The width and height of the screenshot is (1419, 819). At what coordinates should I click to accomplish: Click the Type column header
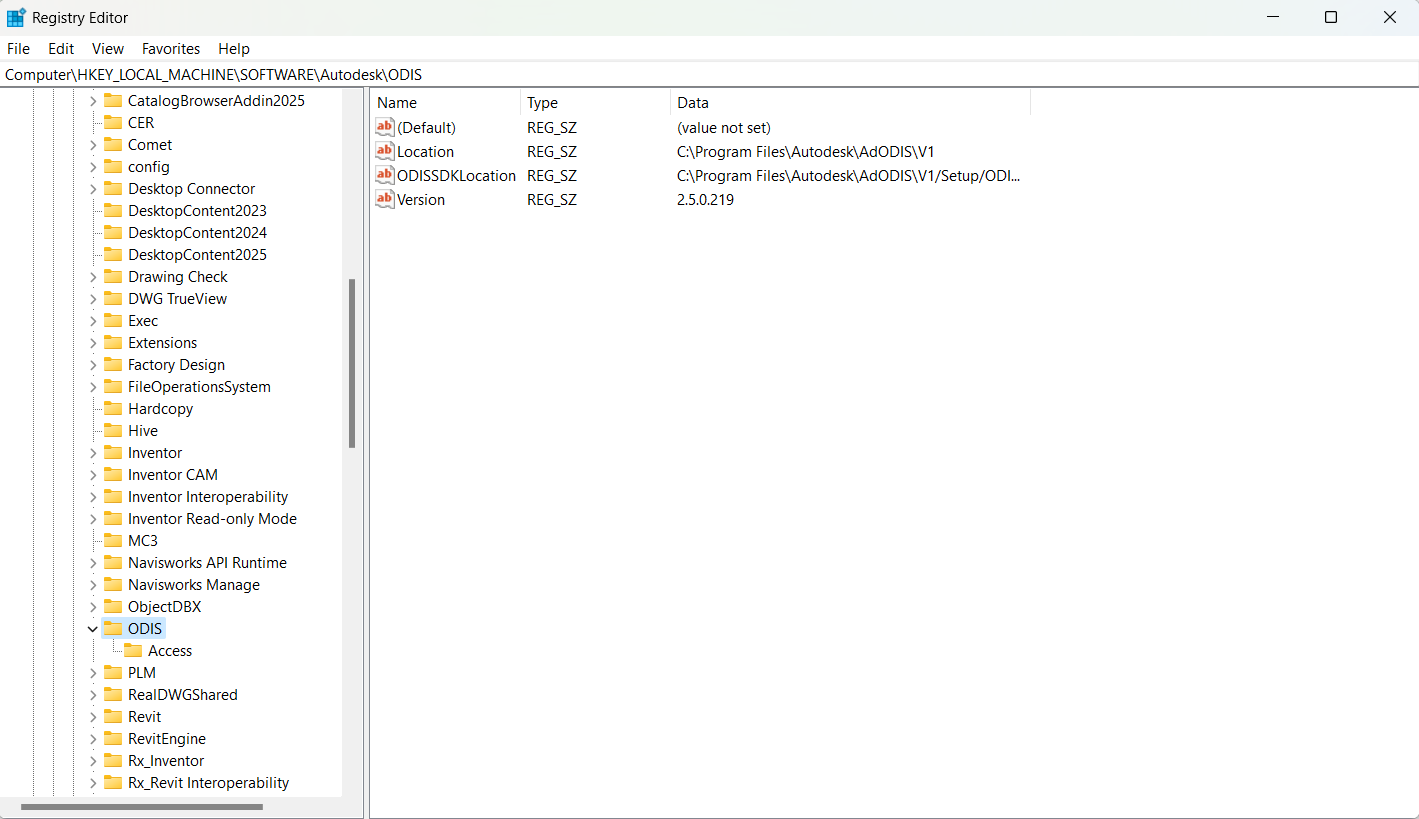(x=595, y=103)
